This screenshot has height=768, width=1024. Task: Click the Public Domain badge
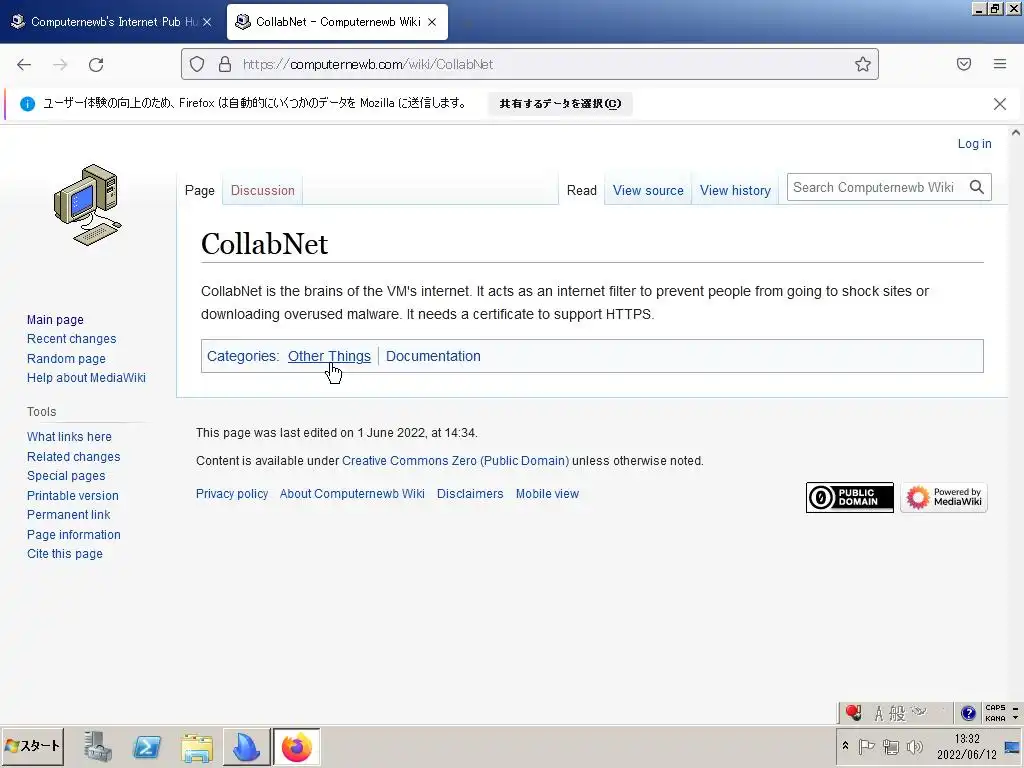point(850,498)
